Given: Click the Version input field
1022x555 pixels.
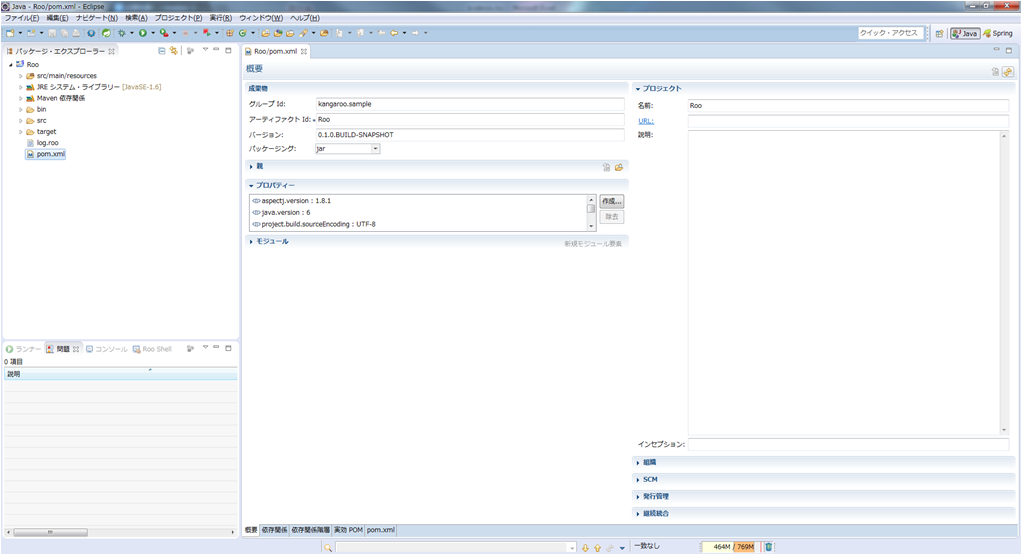Looking at the screenshot, I should click(x=469, y=135).
